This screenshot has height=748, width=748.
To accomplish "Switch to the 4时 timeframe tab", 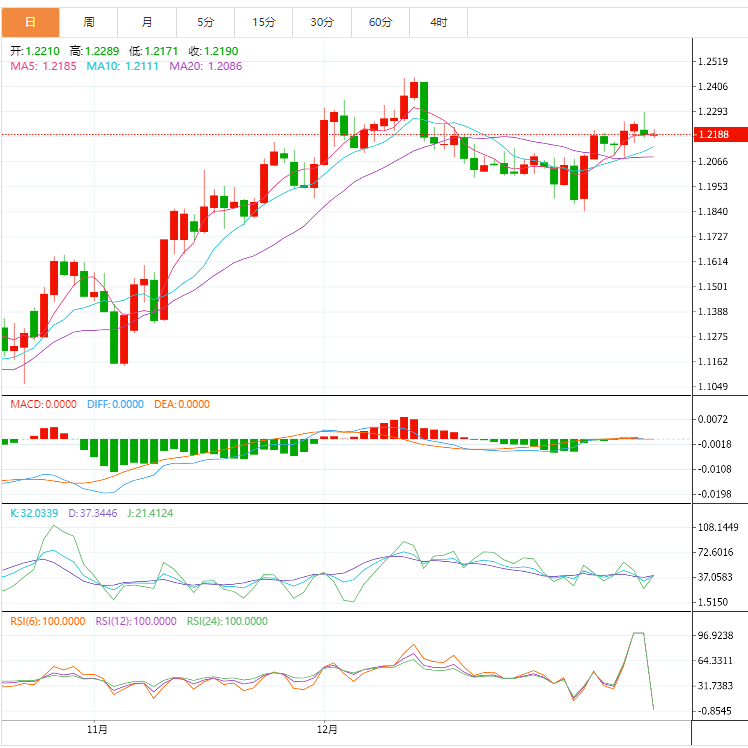I will pyautogui.click(x=439, y=22).
